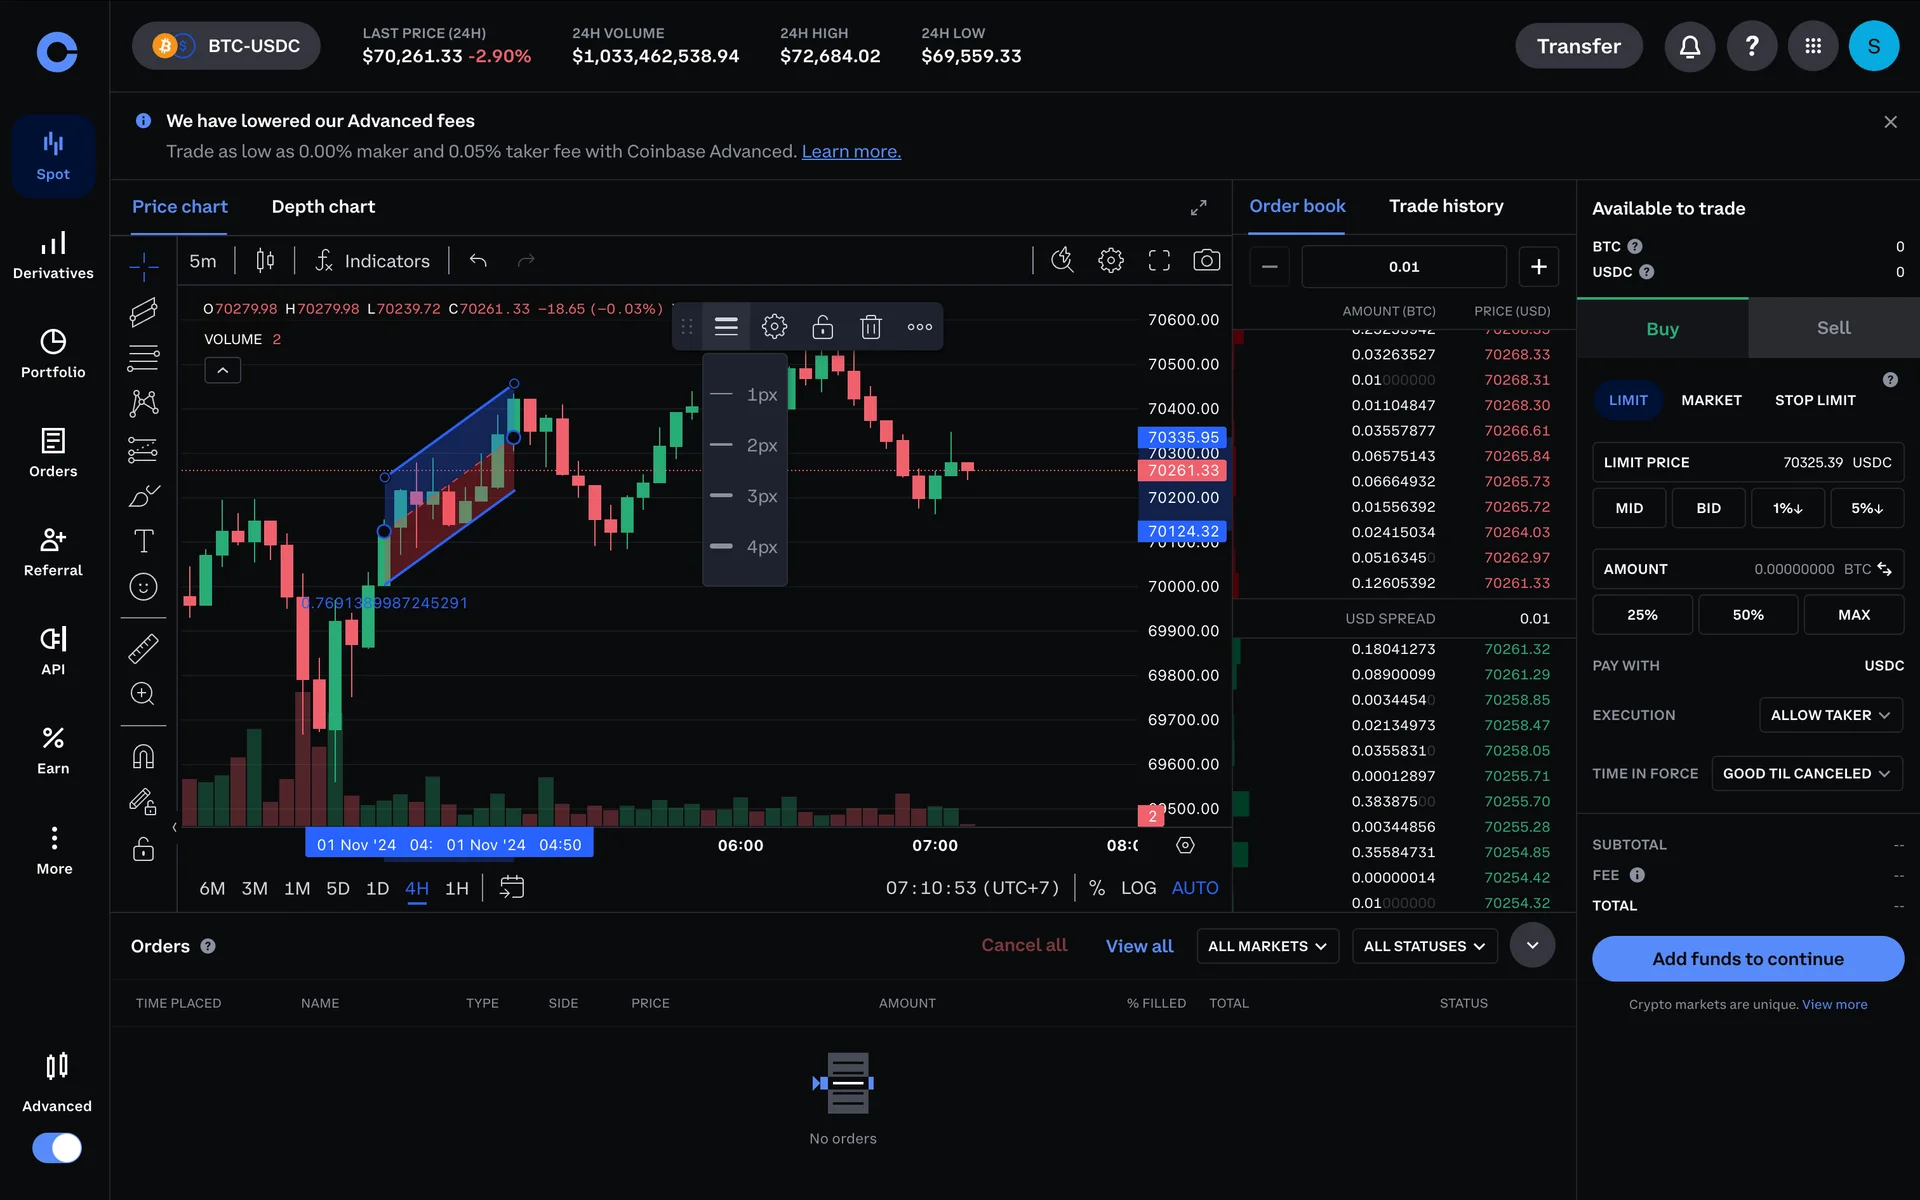The height and width of the screenshot is (1200, 1920).
Task: Enable the LOG scale toggle
Action: point(1138,888)
